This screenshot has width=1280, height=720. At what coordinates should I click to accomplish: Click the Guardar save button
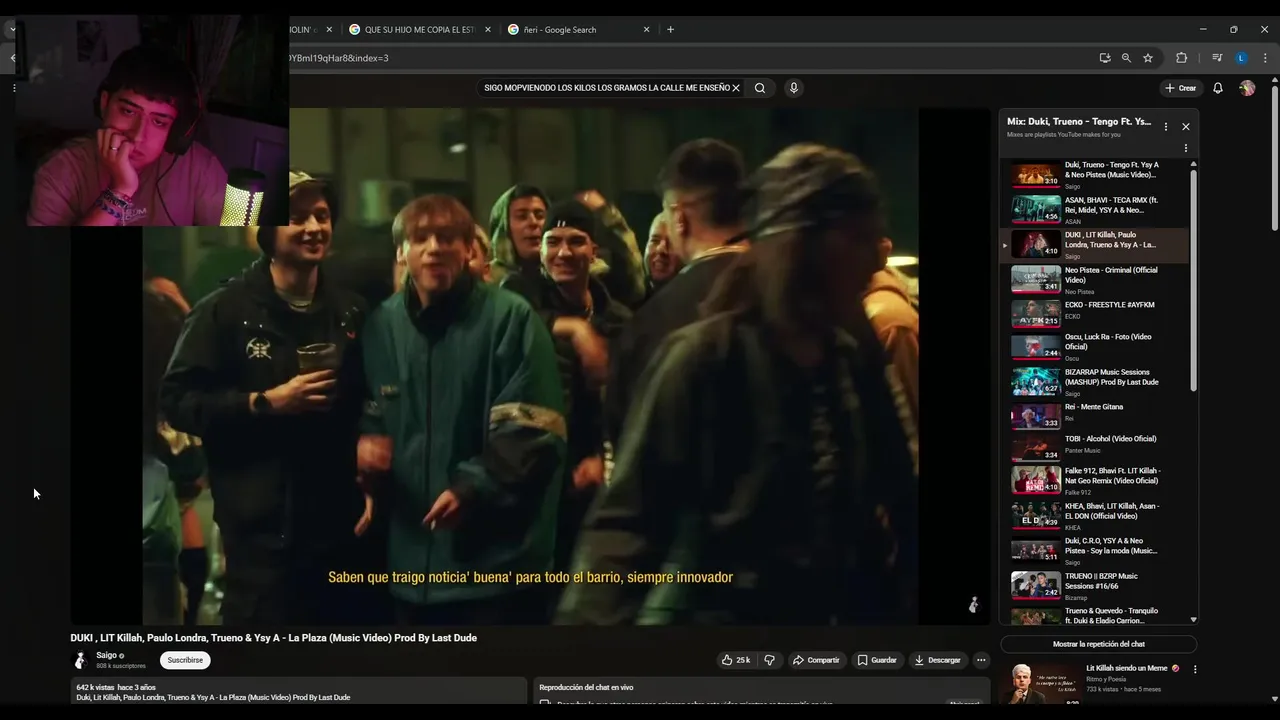pyautogui.click(x=877, y=660)
